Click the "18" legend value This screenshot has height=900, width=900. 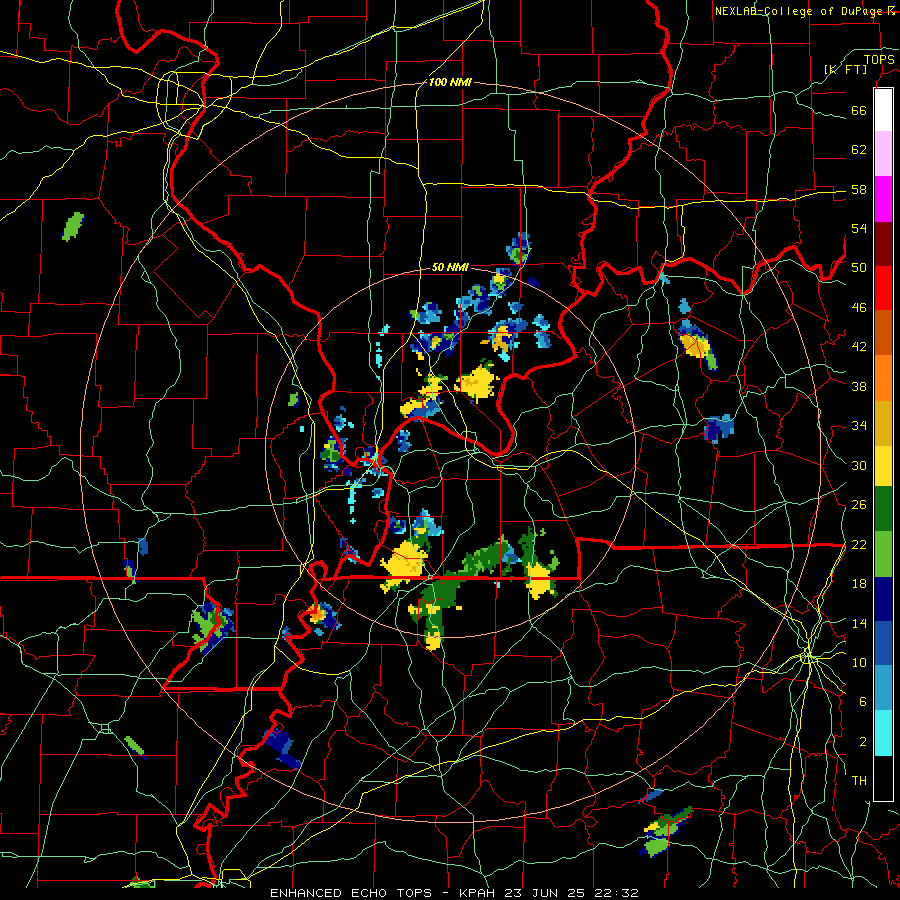pos(859,584)
